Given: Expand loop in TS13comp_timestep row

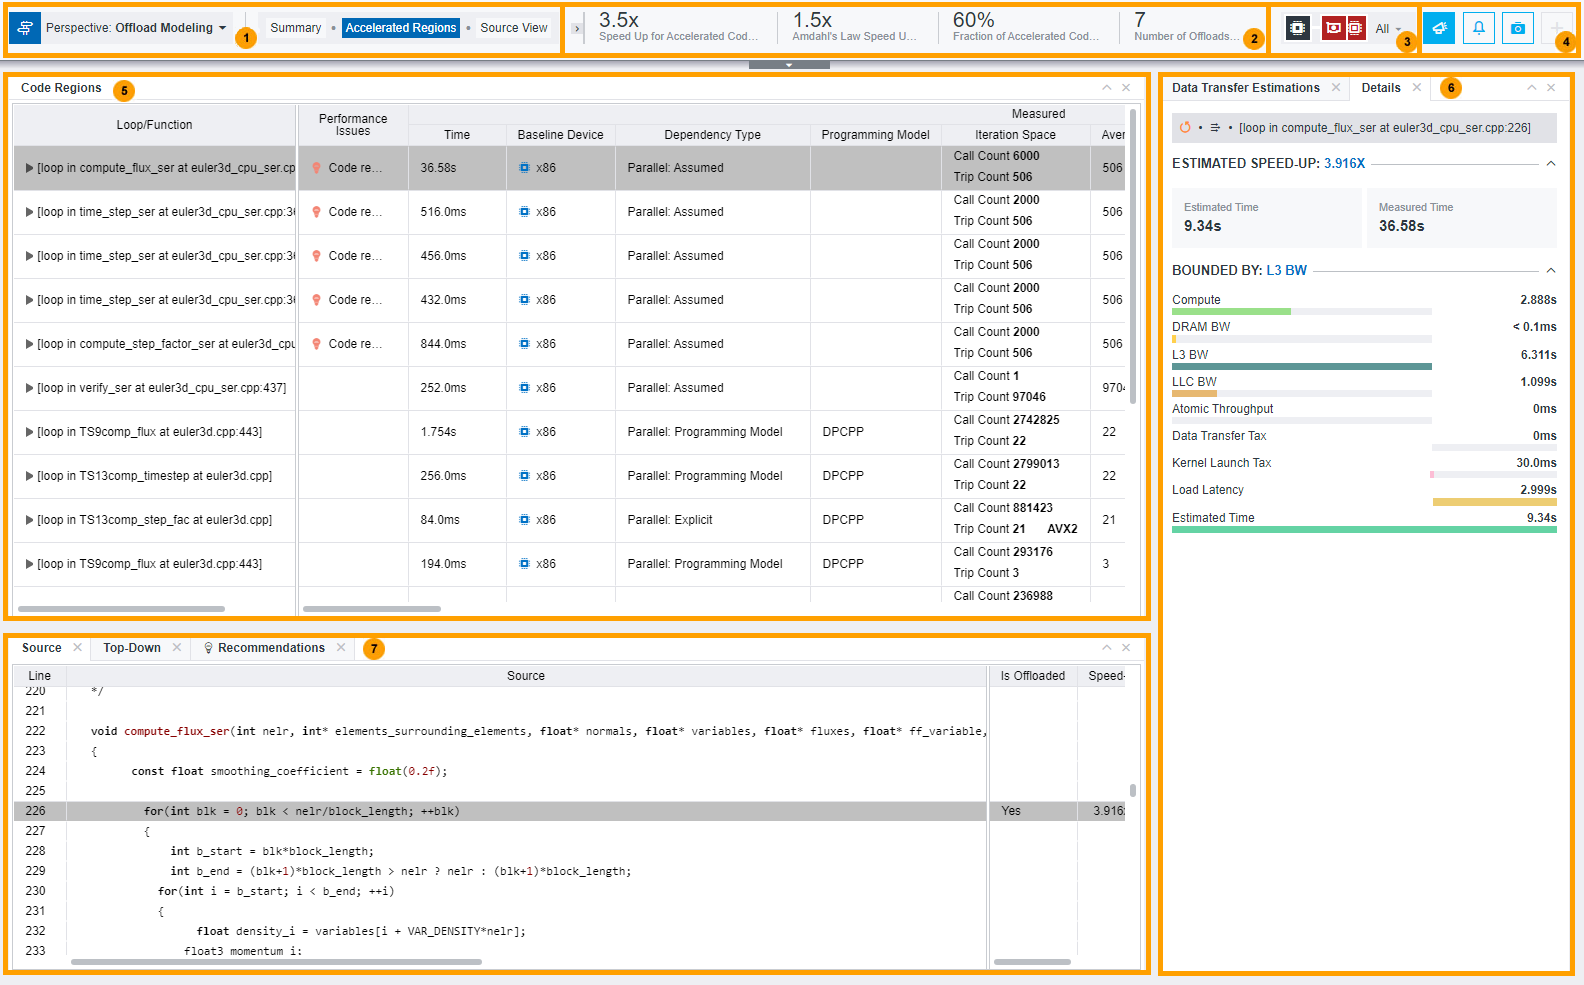Looking at the screenshot, I should [x=29, y=476].
